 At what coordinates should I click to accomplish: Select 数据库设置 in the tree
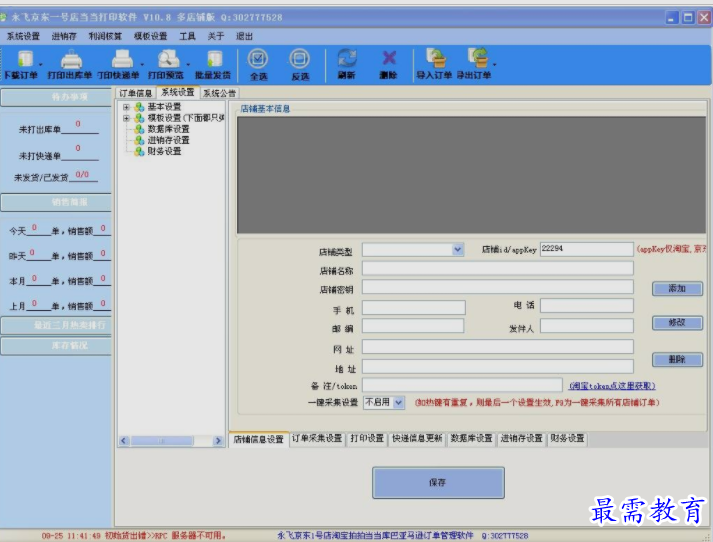[x=168, y=129]
